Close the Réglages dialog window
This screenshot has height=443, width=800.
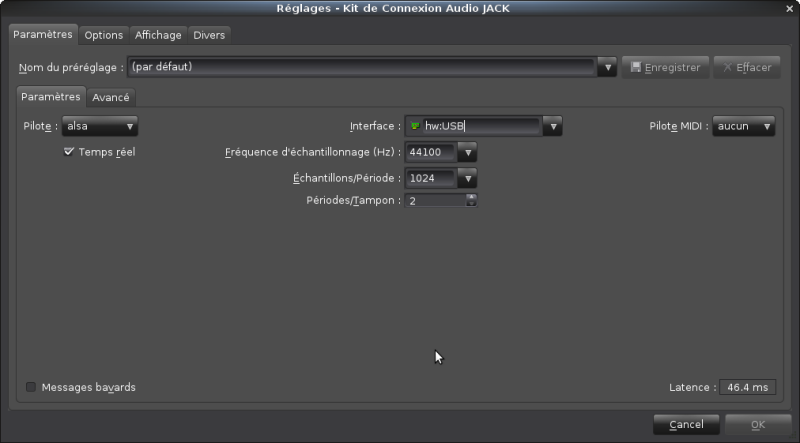coord(789,9)
